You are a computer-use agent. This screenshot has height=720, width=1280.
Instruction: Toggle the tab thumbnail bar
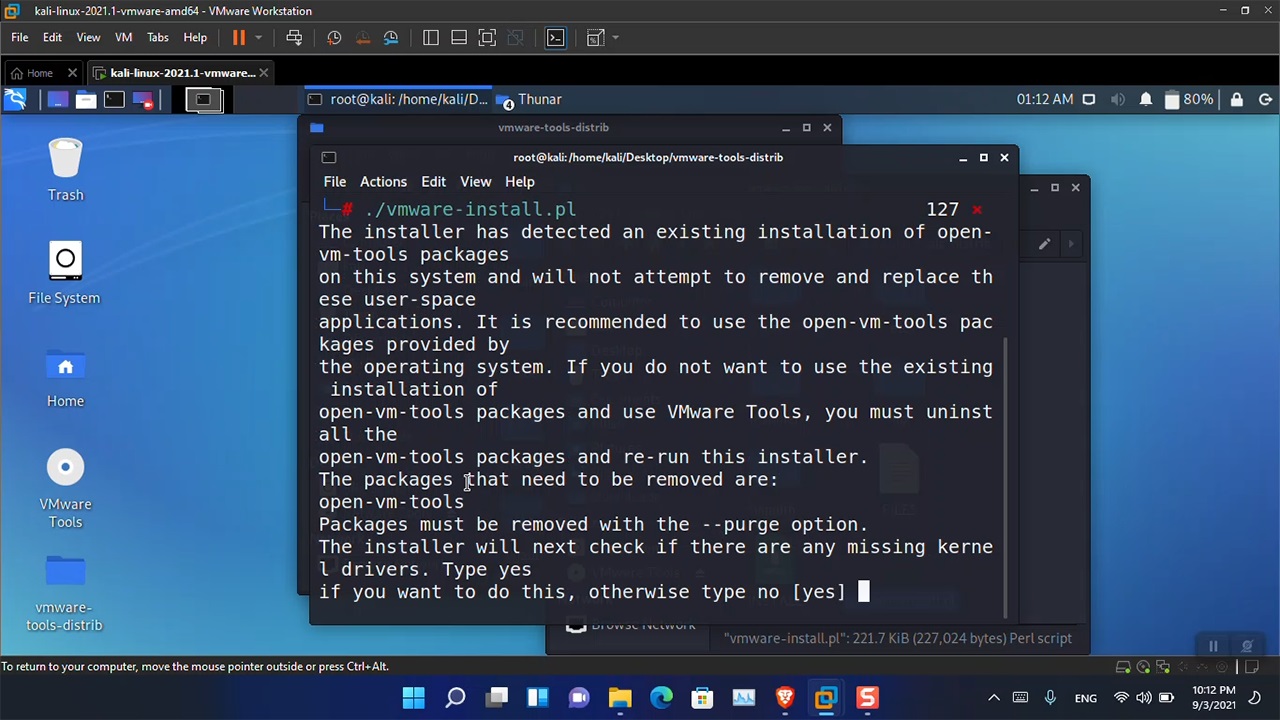coord(458,38)
